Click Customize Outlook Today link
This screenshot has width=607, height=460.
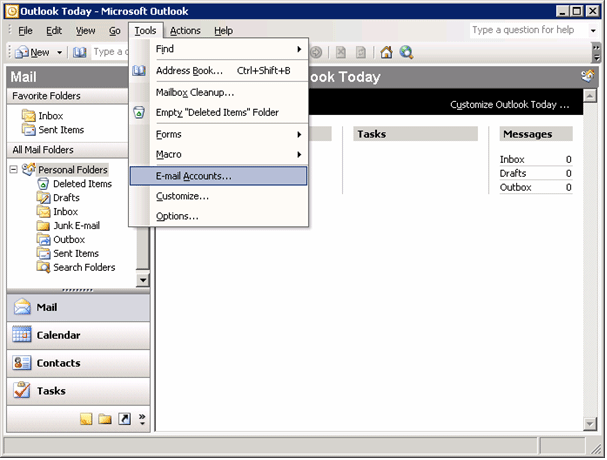click(509, 105)
